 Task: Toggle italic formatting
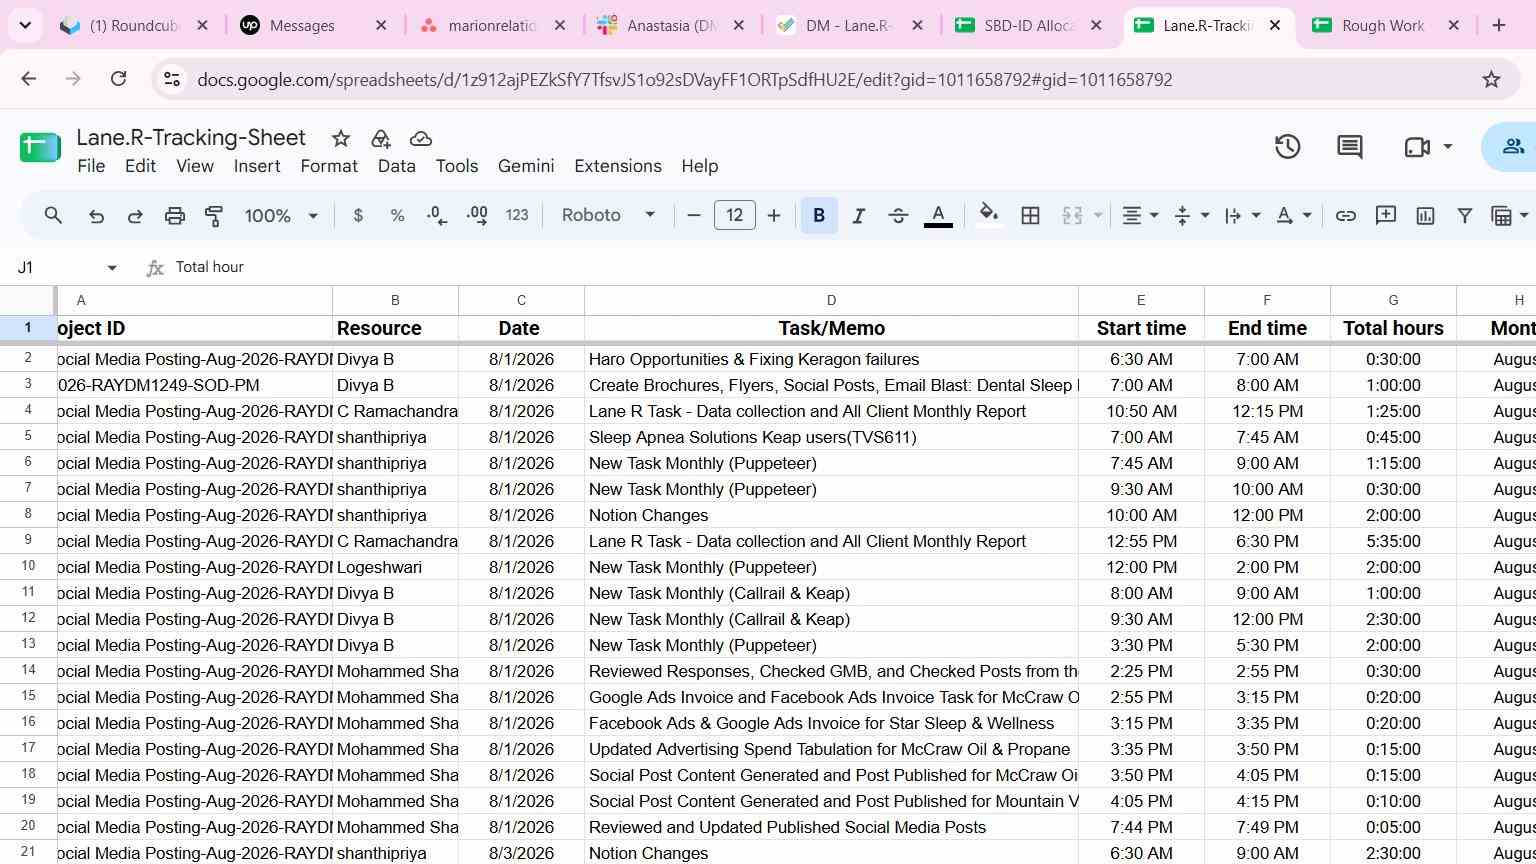pos(858,216)
